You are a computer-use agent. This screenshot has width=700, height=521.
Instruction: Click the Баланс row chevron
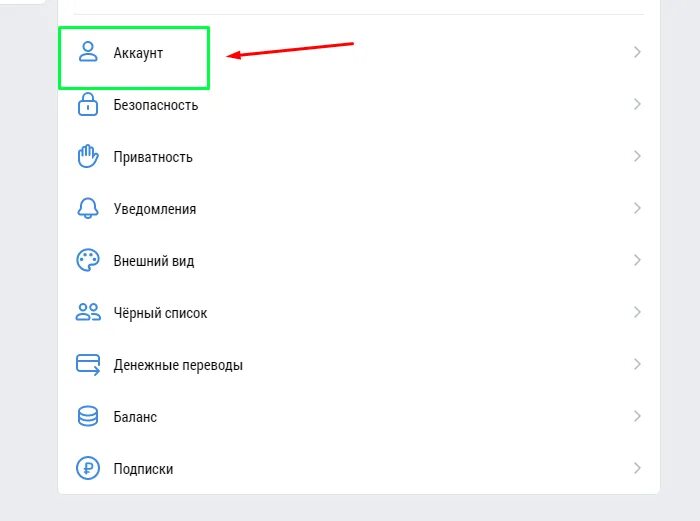point(637,416)
